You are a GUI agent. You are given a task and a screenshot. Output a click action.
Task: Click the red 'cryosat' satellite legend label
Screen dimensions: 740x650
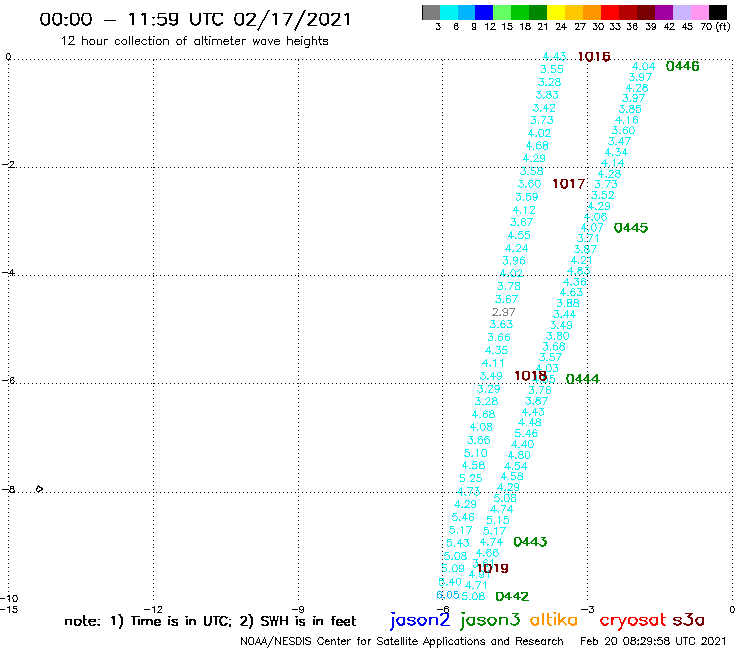click(633, 620)
